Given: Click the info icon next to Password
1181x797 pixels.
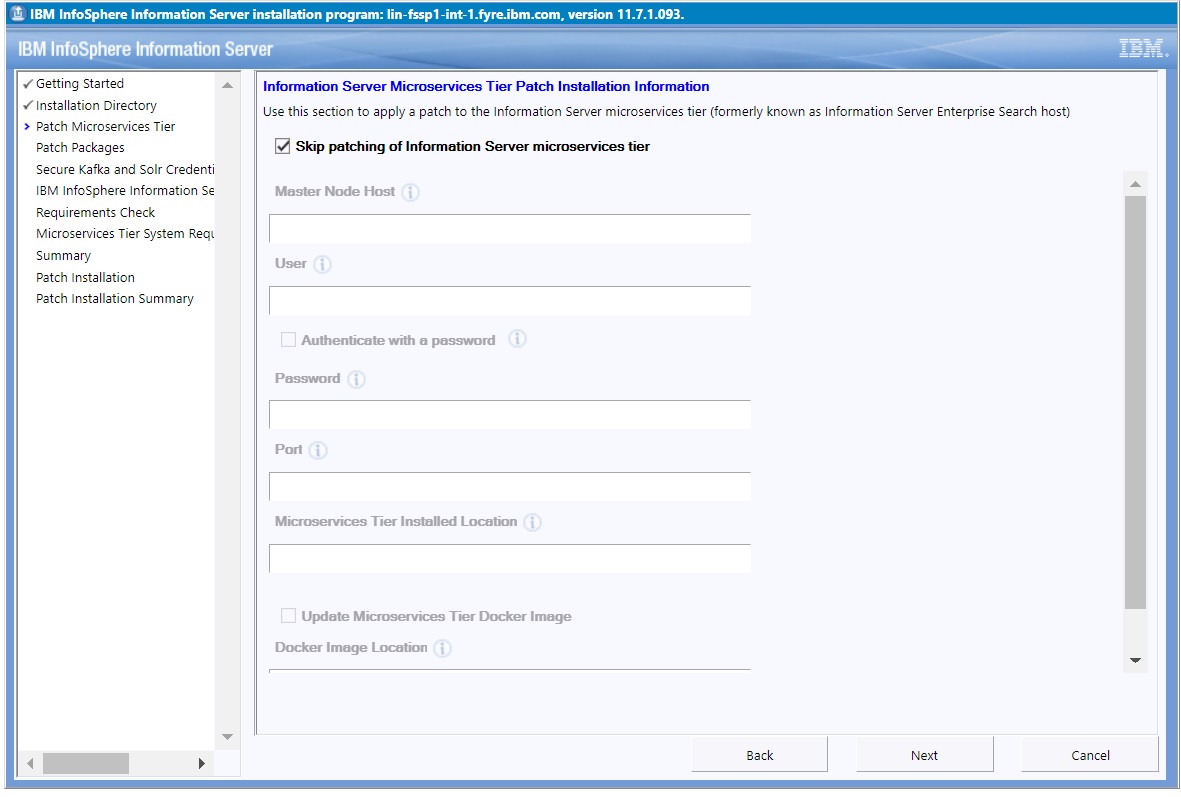Looking at the screenshot, I should (x=356, y=379).
